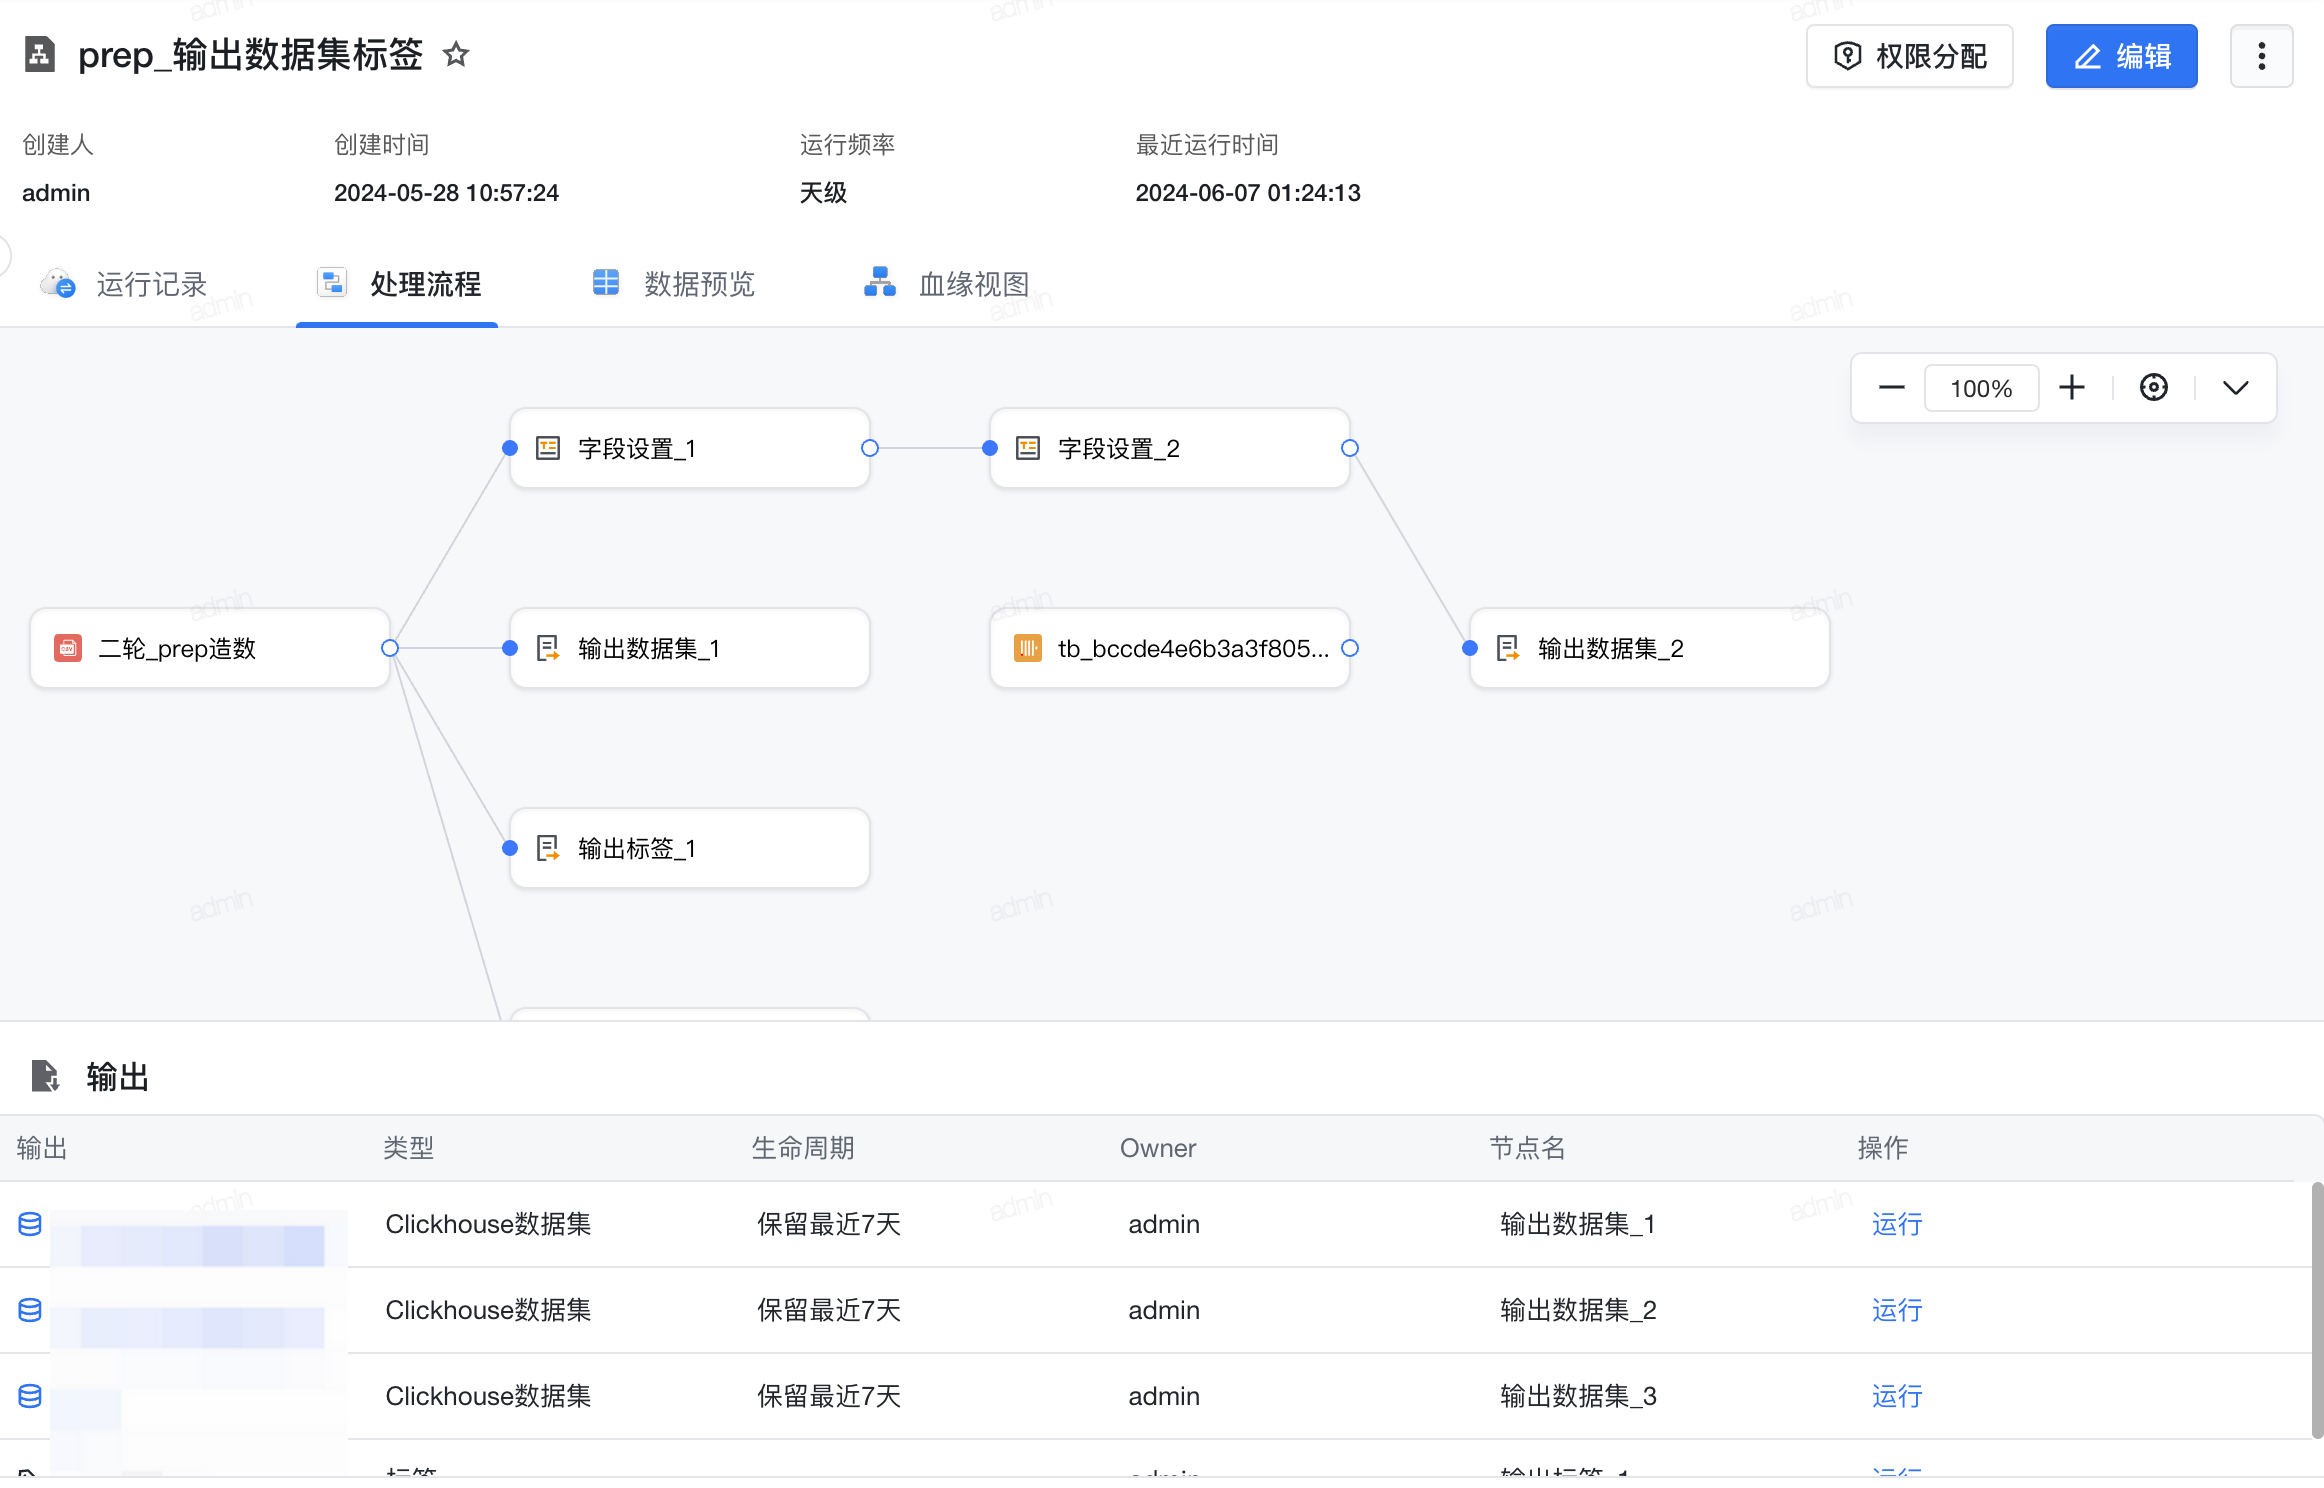Click output port of 字段设置_2 node

[x=1350, y=448]
